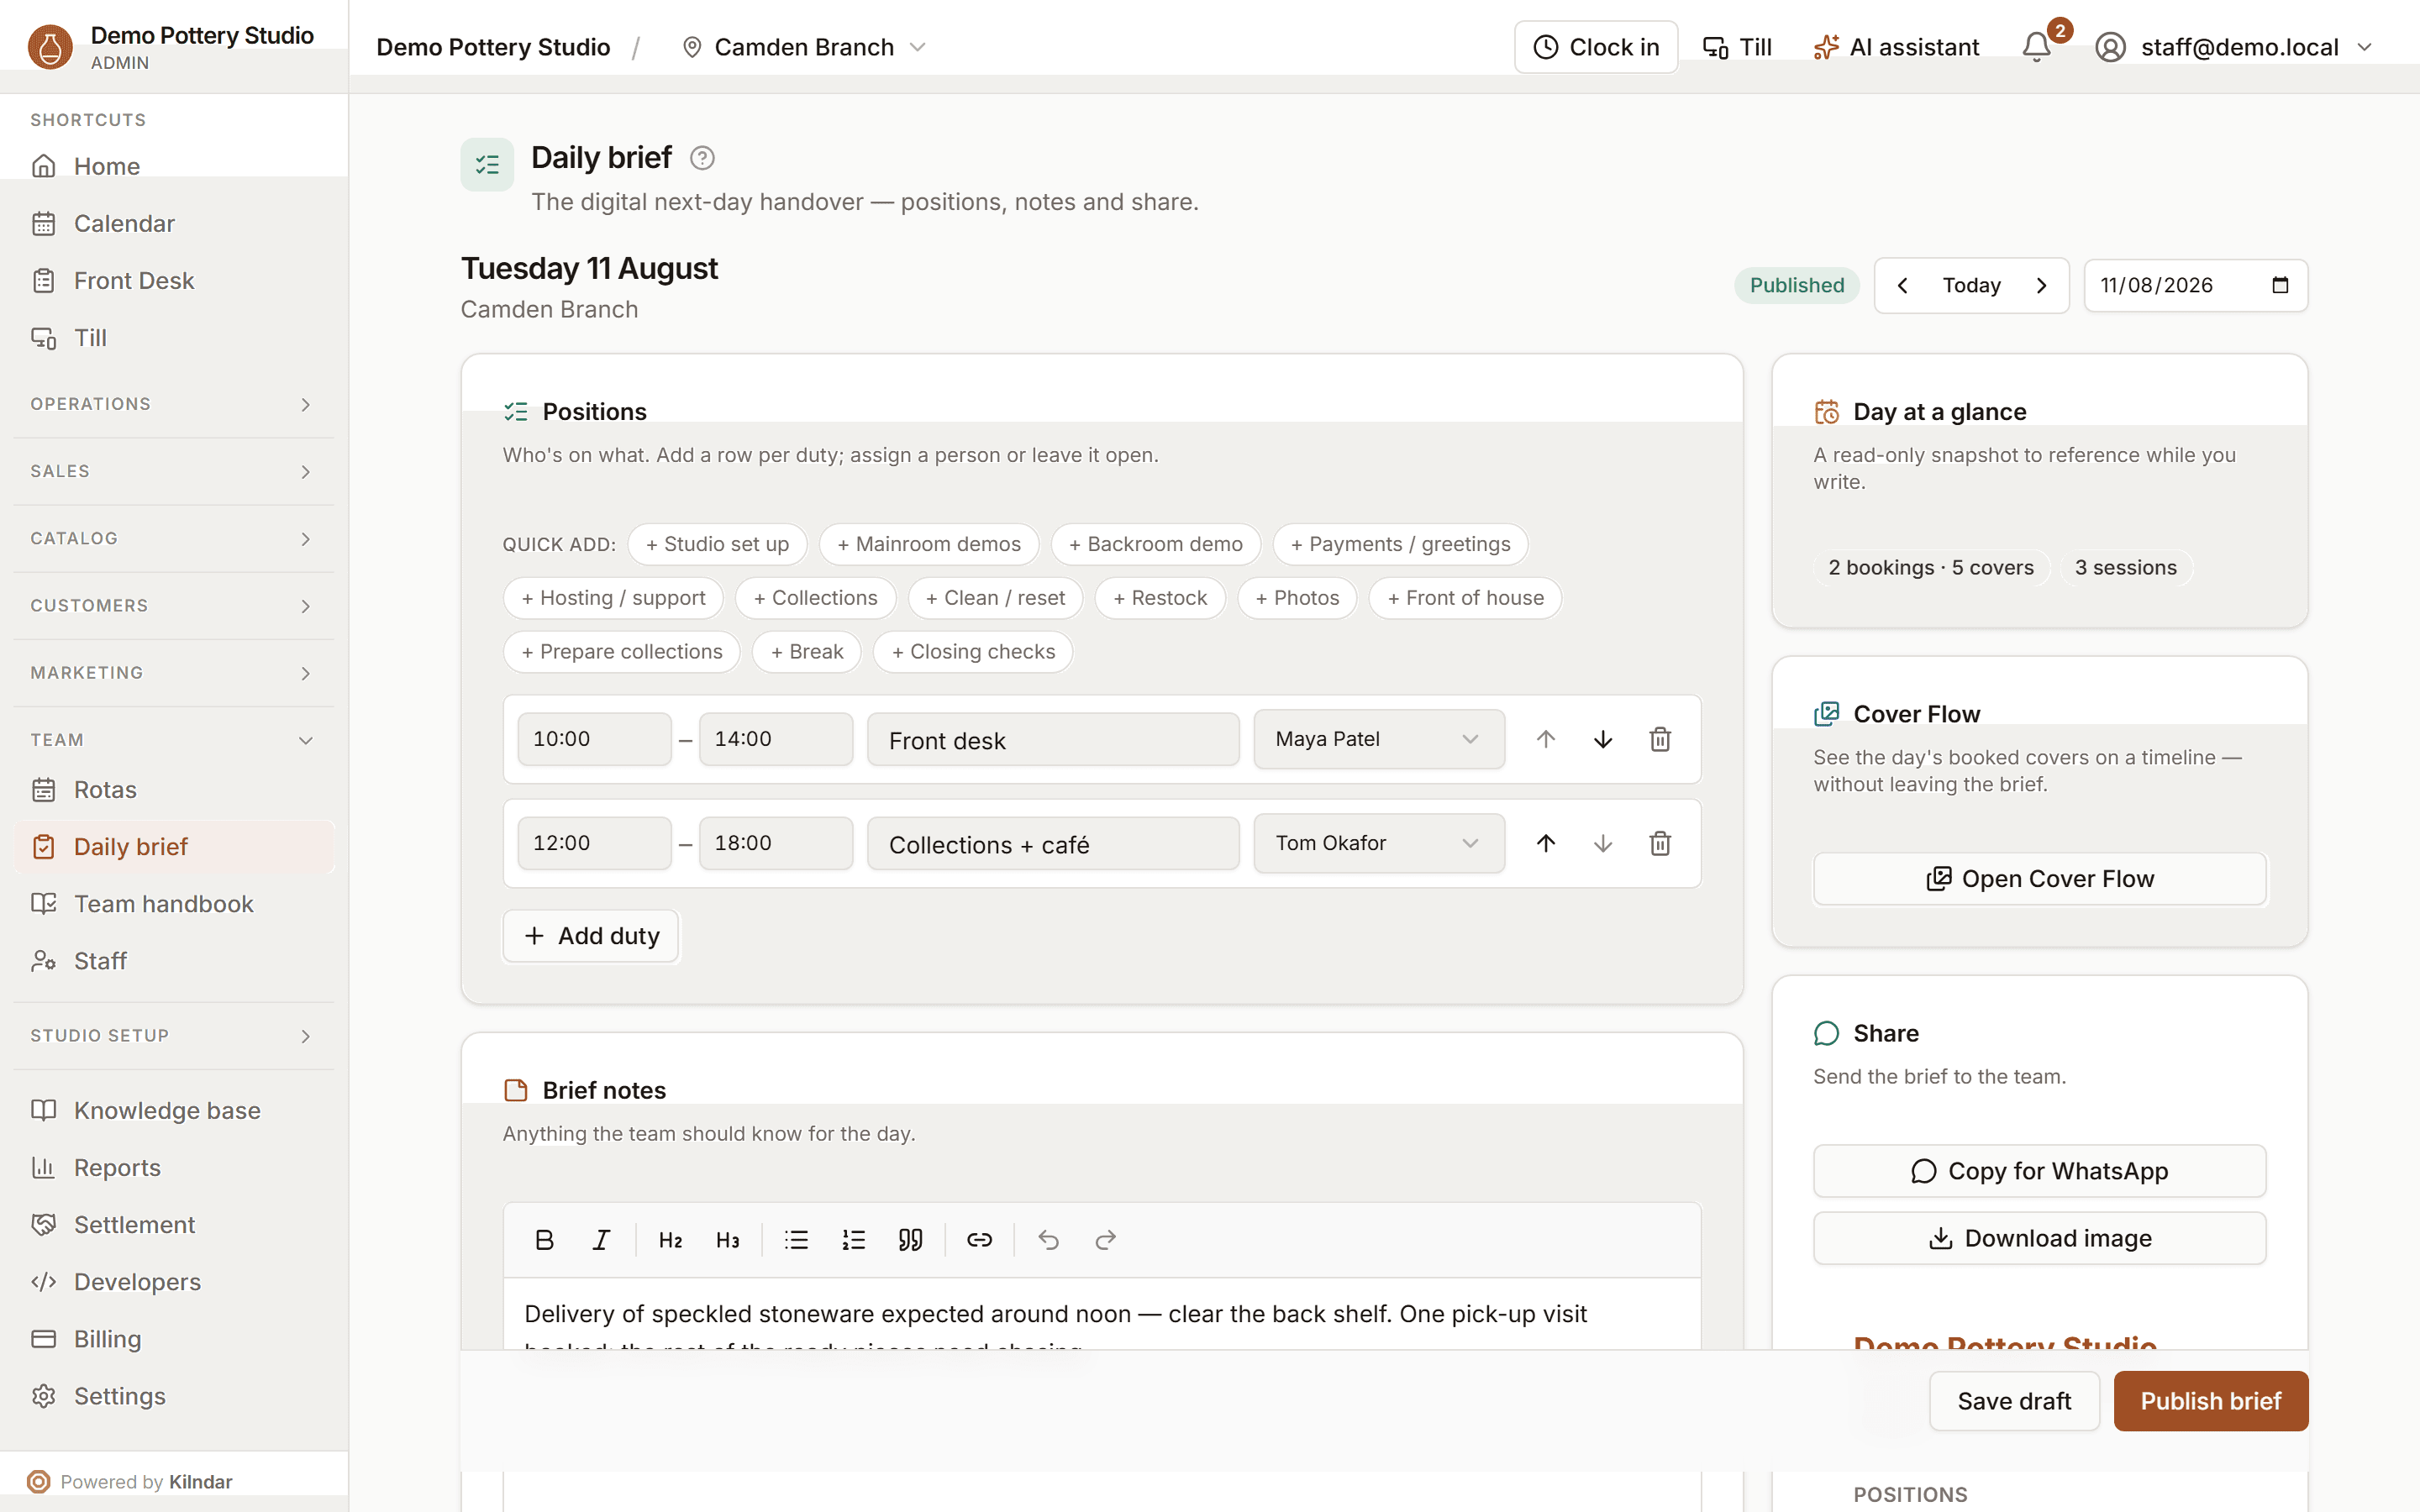Save the brief as draft
2420x1512 pixels.
[x=2014, y=1401]
